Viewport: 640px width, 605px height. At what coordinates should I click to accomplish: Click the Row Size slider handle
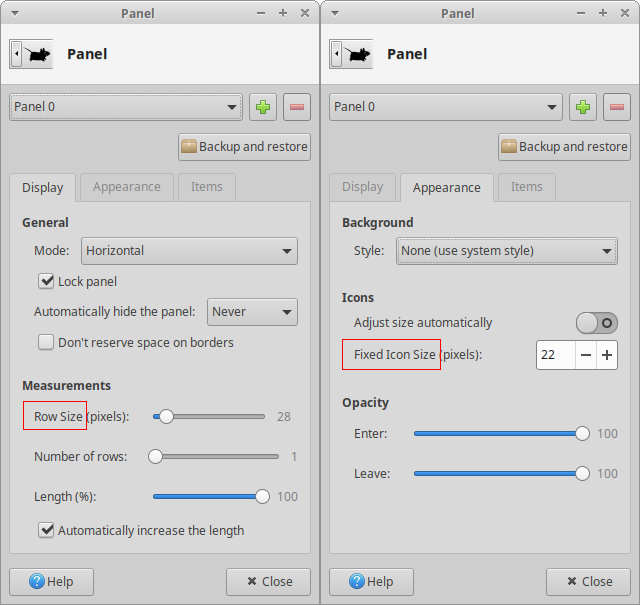point(166,417)
